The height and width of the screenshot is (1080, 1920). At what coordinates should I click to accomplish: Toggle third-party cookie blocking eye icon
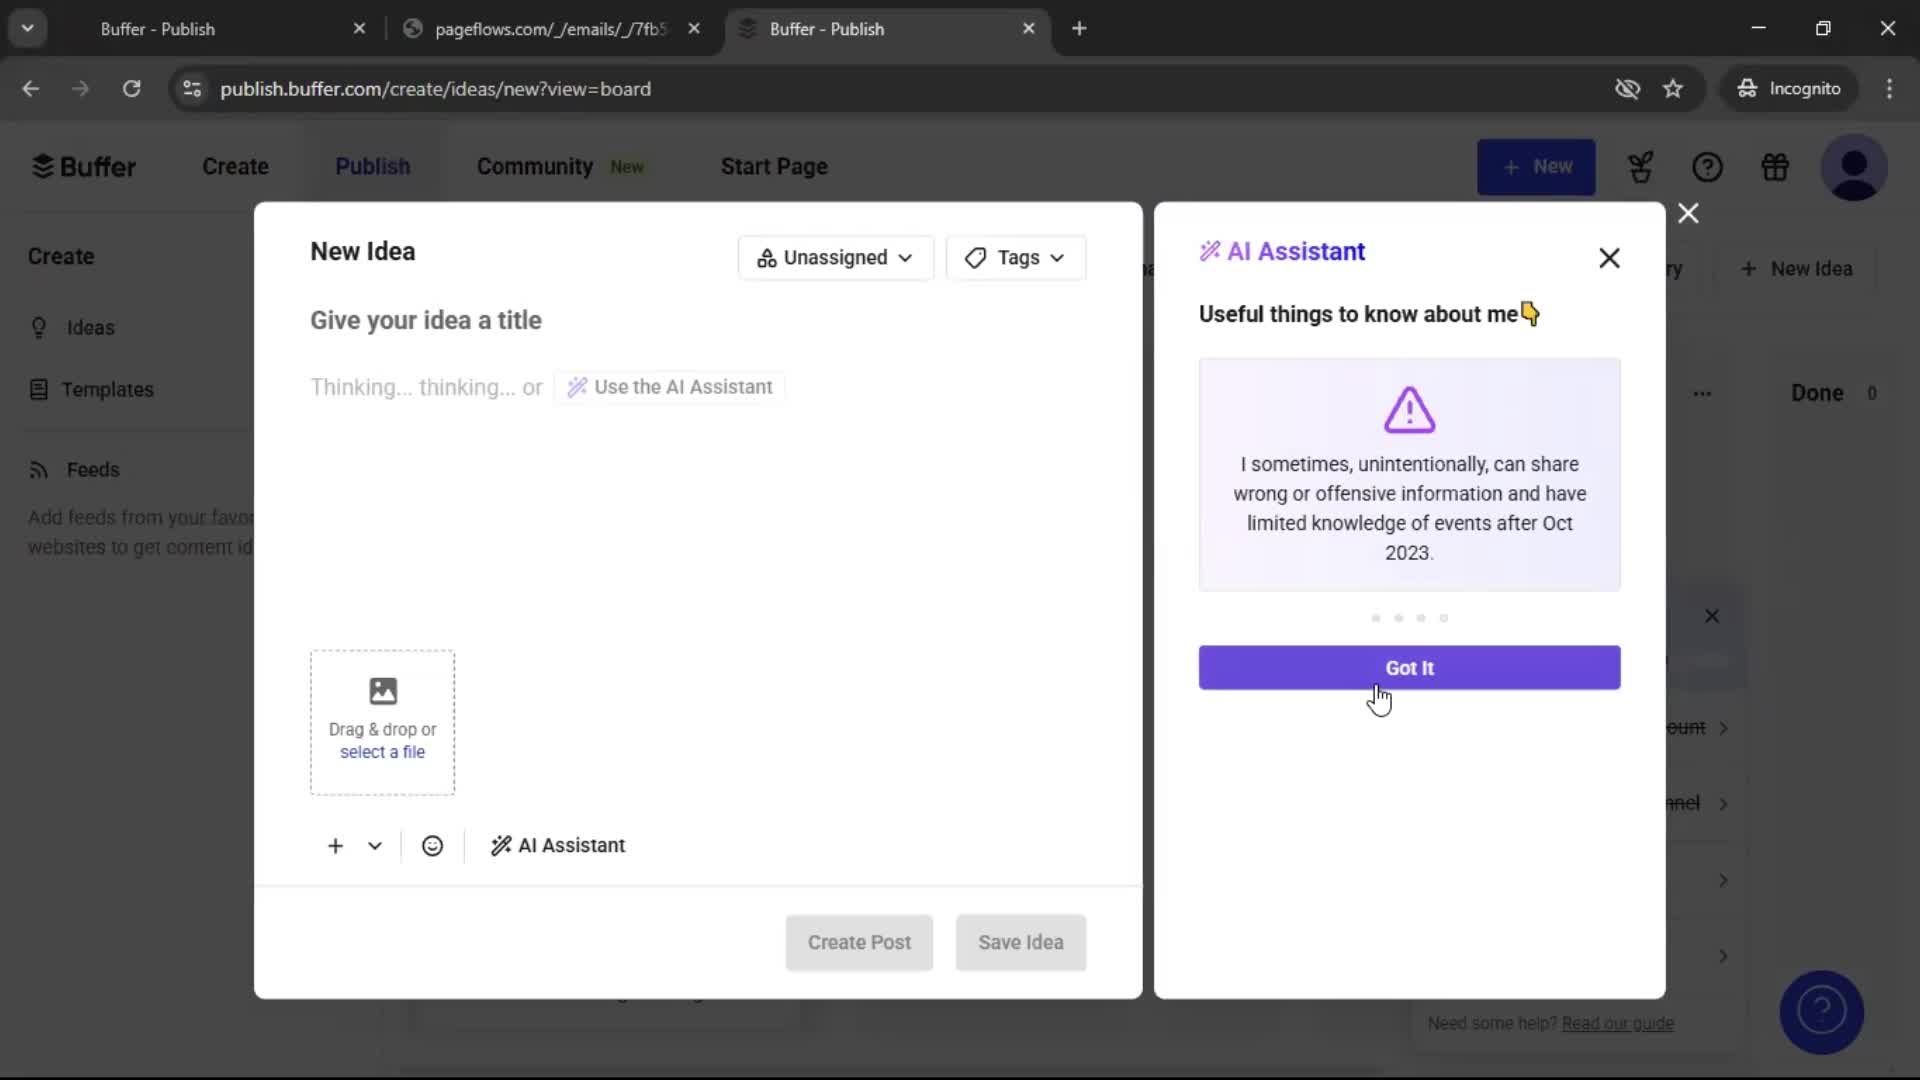pos(1628,88)
